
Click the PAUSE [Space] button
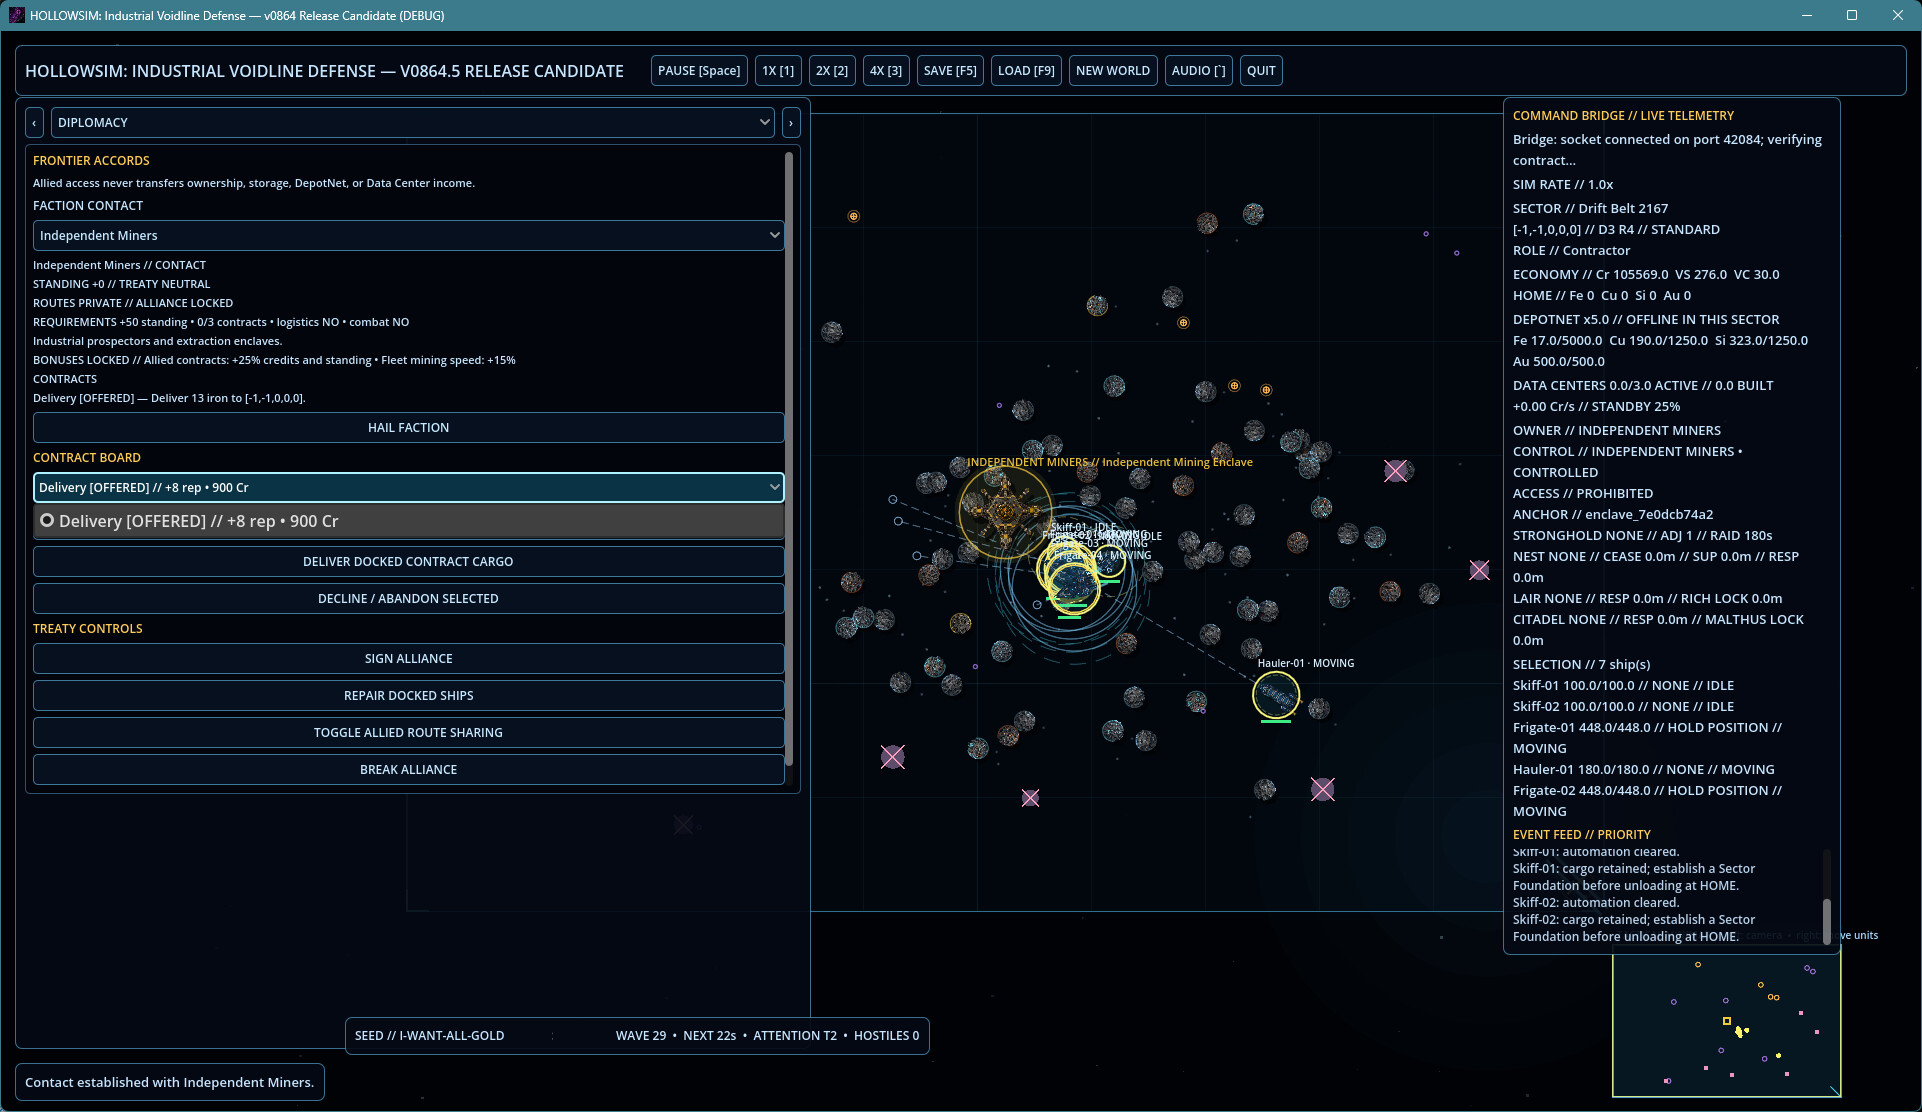coord(699,71)
